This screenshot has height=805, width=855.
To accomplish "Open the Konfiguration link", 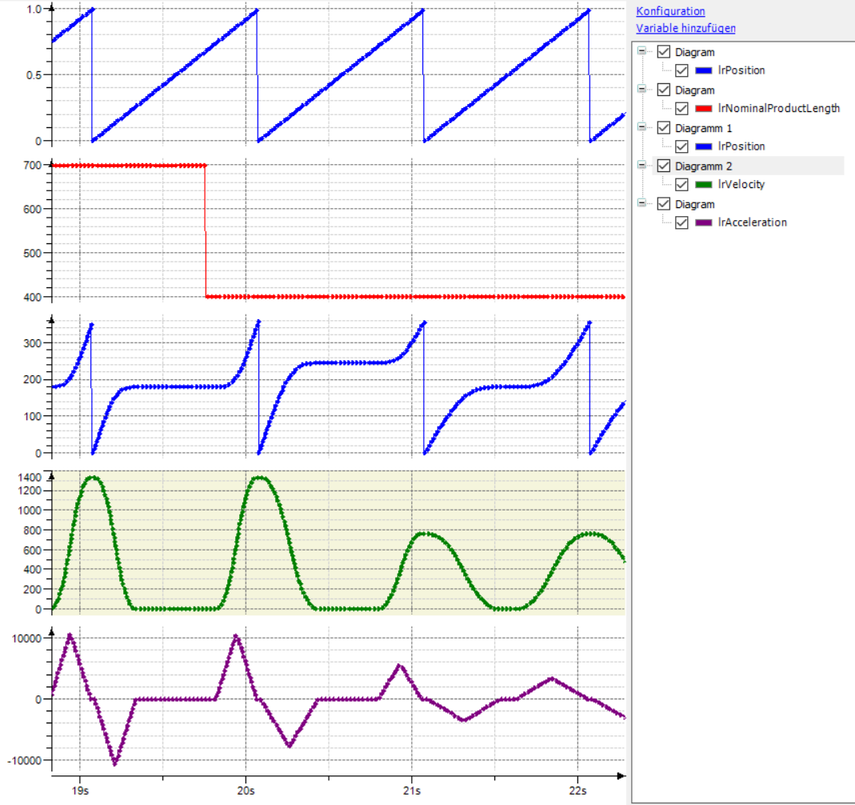I will [x=670, y=11].
